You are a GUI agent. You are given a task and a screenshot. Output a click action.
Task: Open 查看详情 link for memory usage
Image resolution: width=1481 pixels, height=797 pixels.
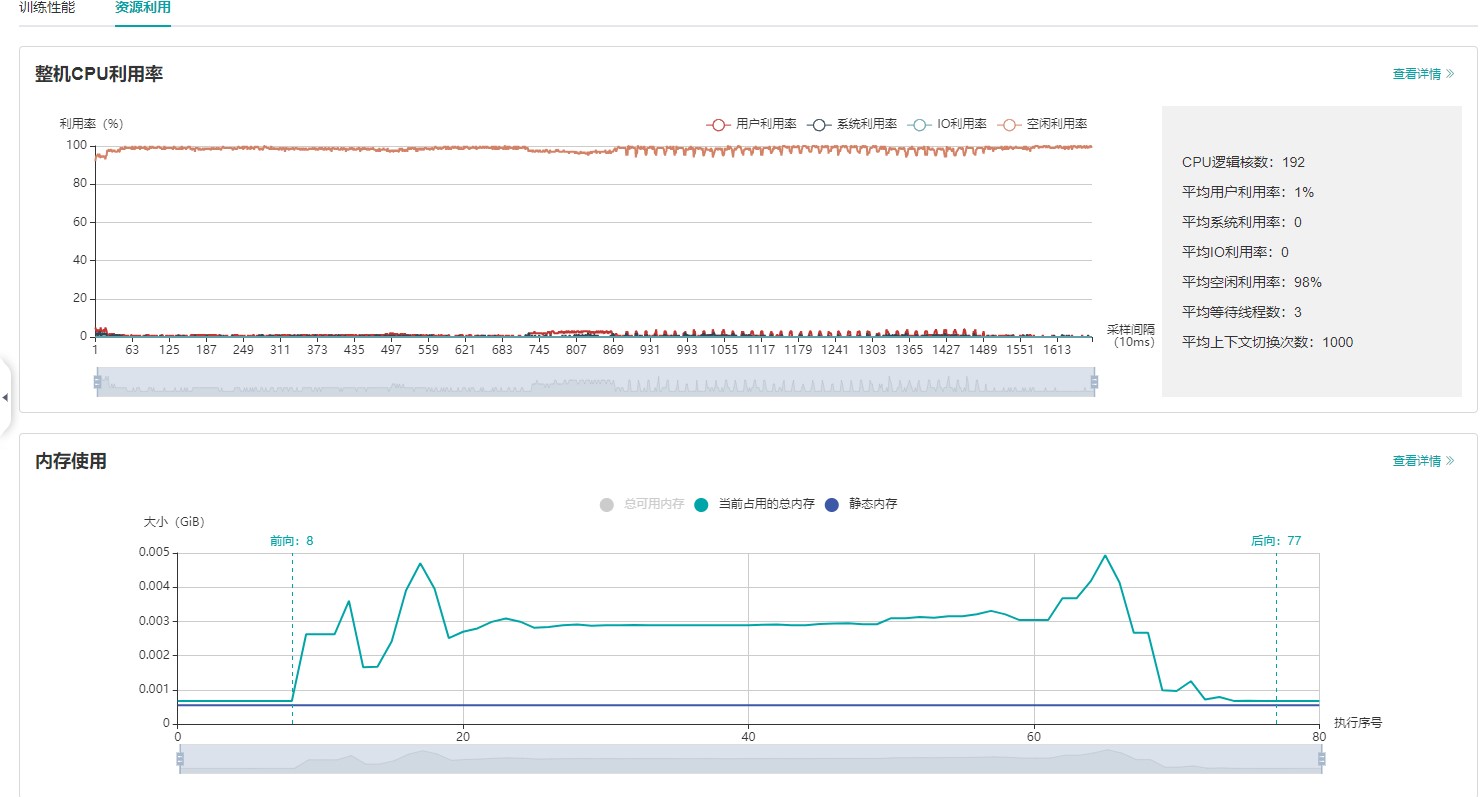[1423, 461]
